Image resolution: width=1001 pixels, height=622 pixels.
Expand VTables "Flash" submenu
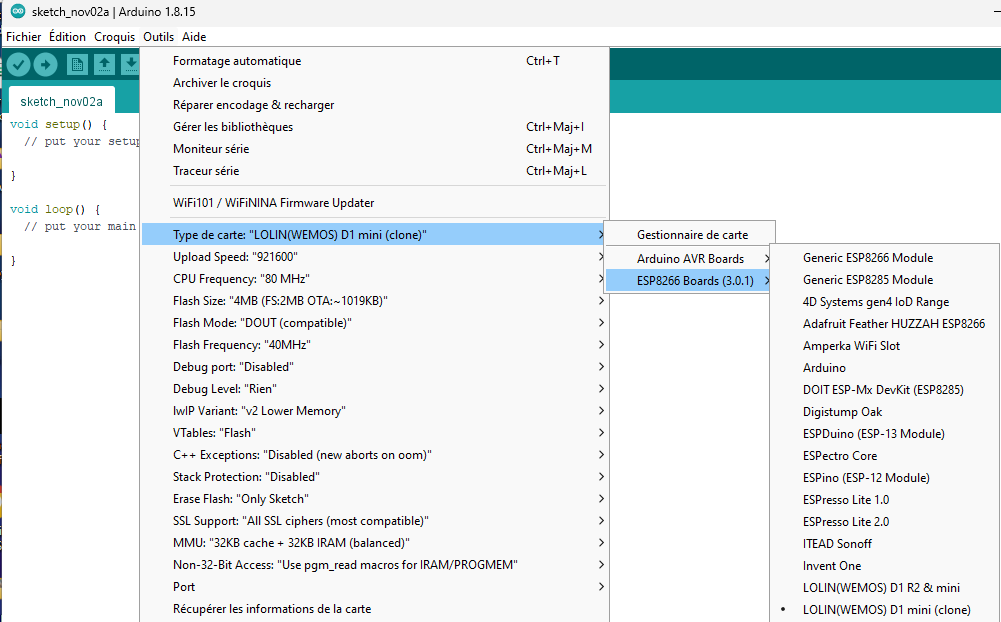tap(374, 433)
